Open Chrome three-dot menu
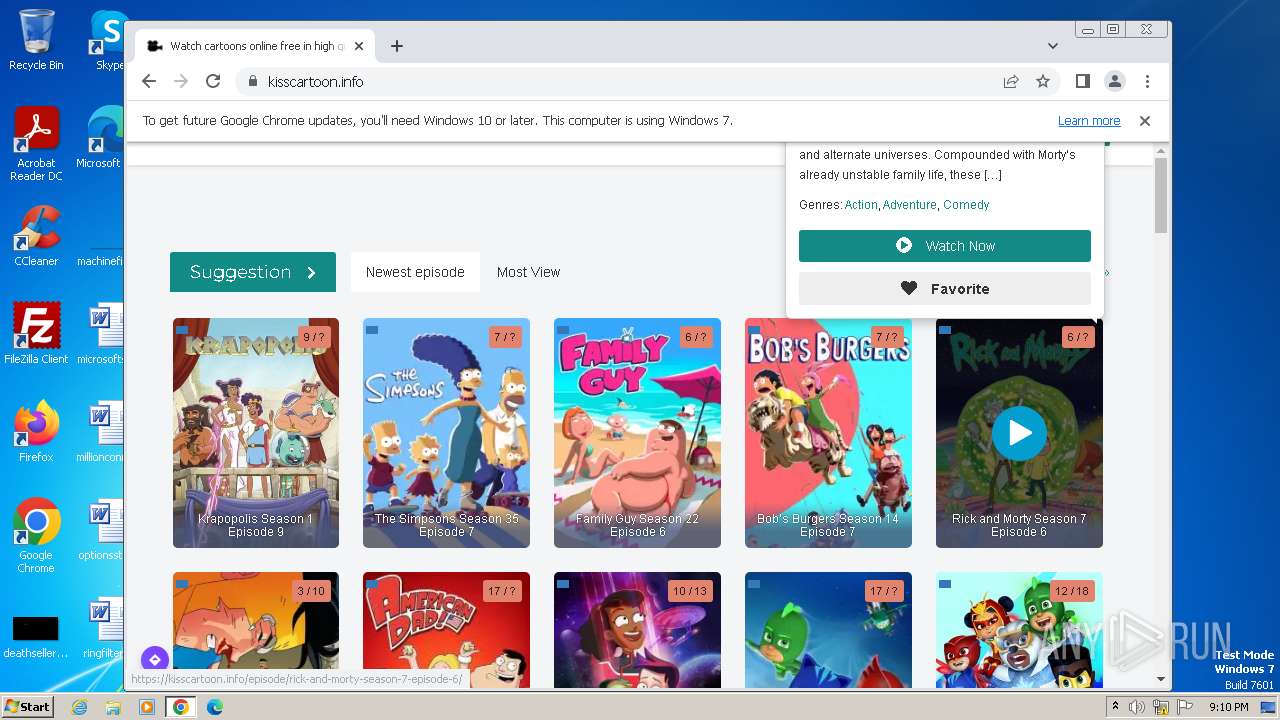Screen dimensions: 1280x720 pos(1147,82)
